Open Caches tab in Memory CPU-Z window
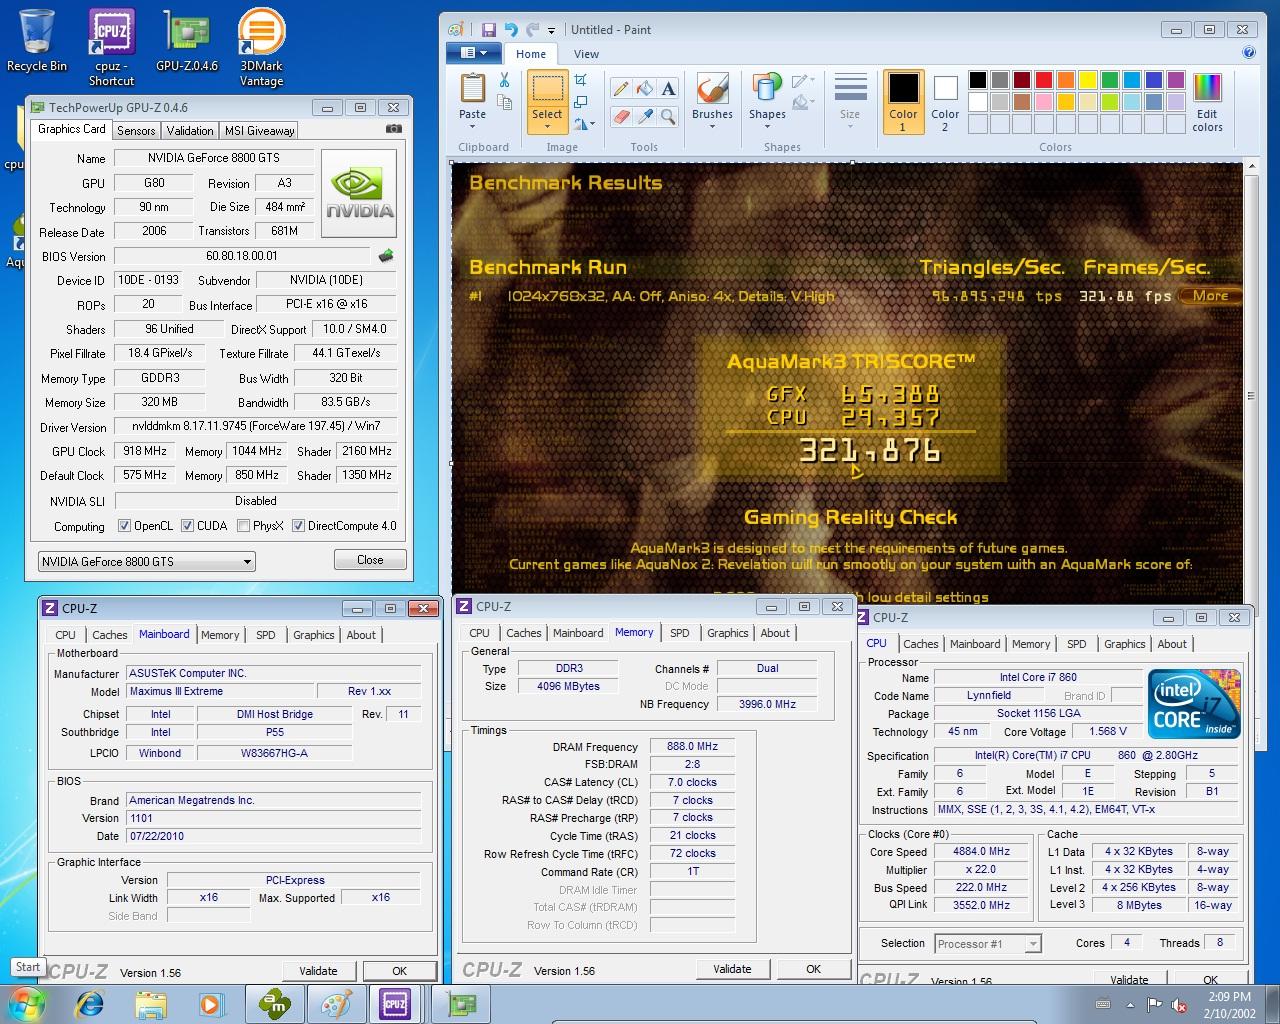 coord(523,633)
